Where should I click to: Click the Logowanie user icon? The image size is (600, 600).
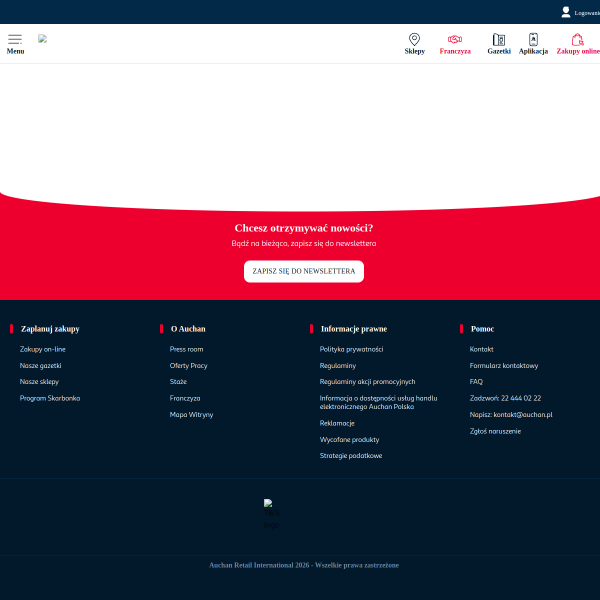click(x=566, y=12)
